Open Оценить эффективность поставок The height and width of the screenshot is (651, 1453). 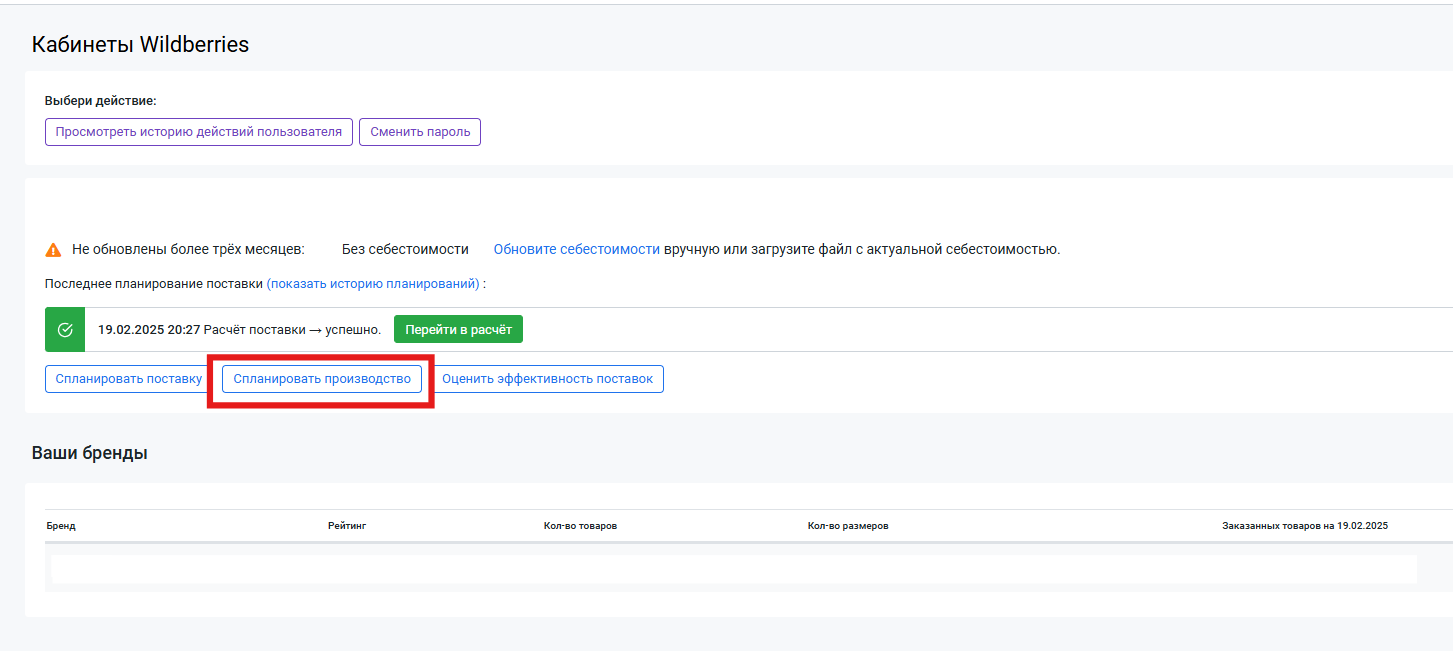pos(547,379)
